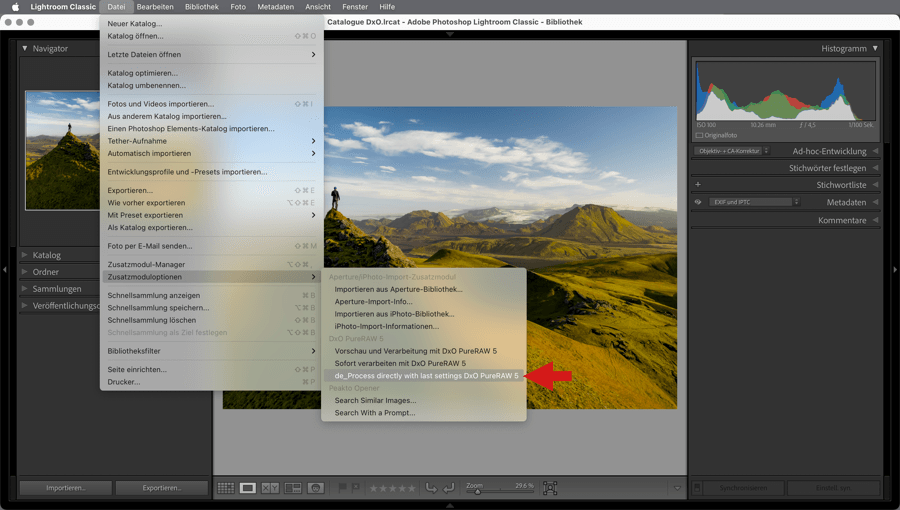This screenshot has height=510, width=900.
Task: Open Zusatzmodul-Manager entry
Action: pos(211,264)
